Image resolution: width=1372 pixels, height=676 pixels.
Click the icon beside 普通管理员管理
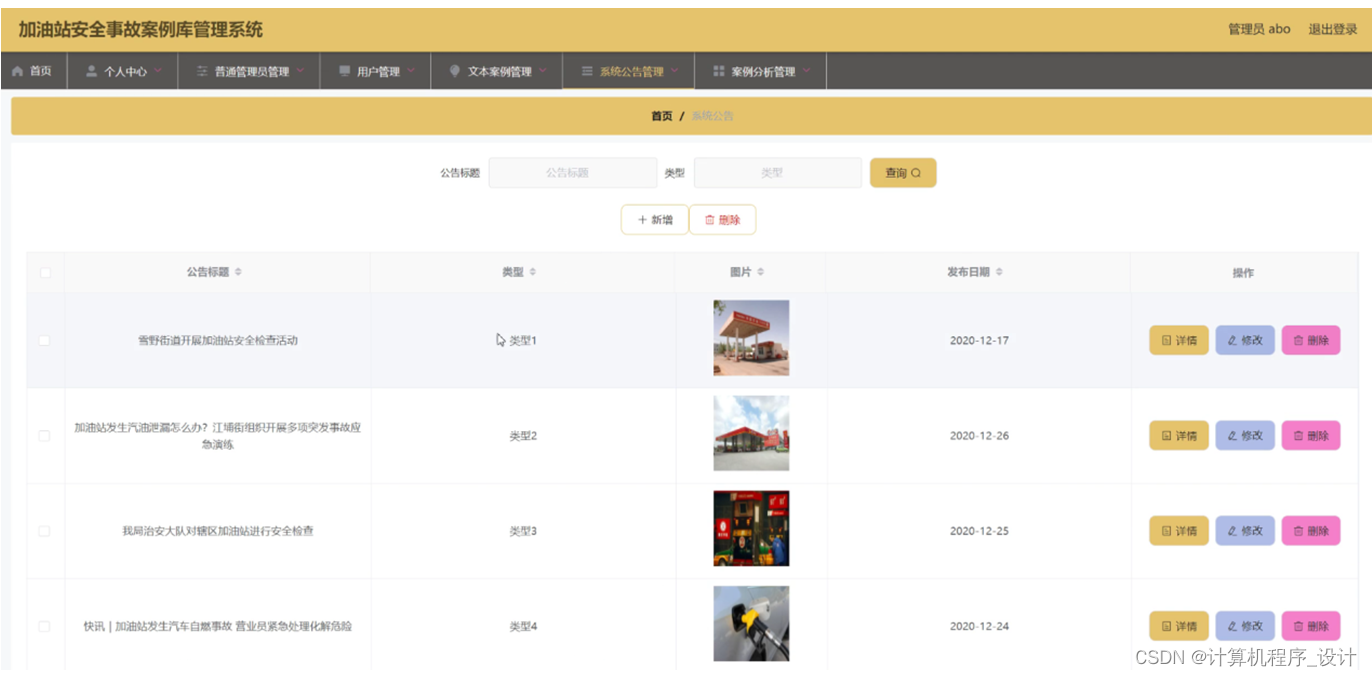tap(202, 71)
